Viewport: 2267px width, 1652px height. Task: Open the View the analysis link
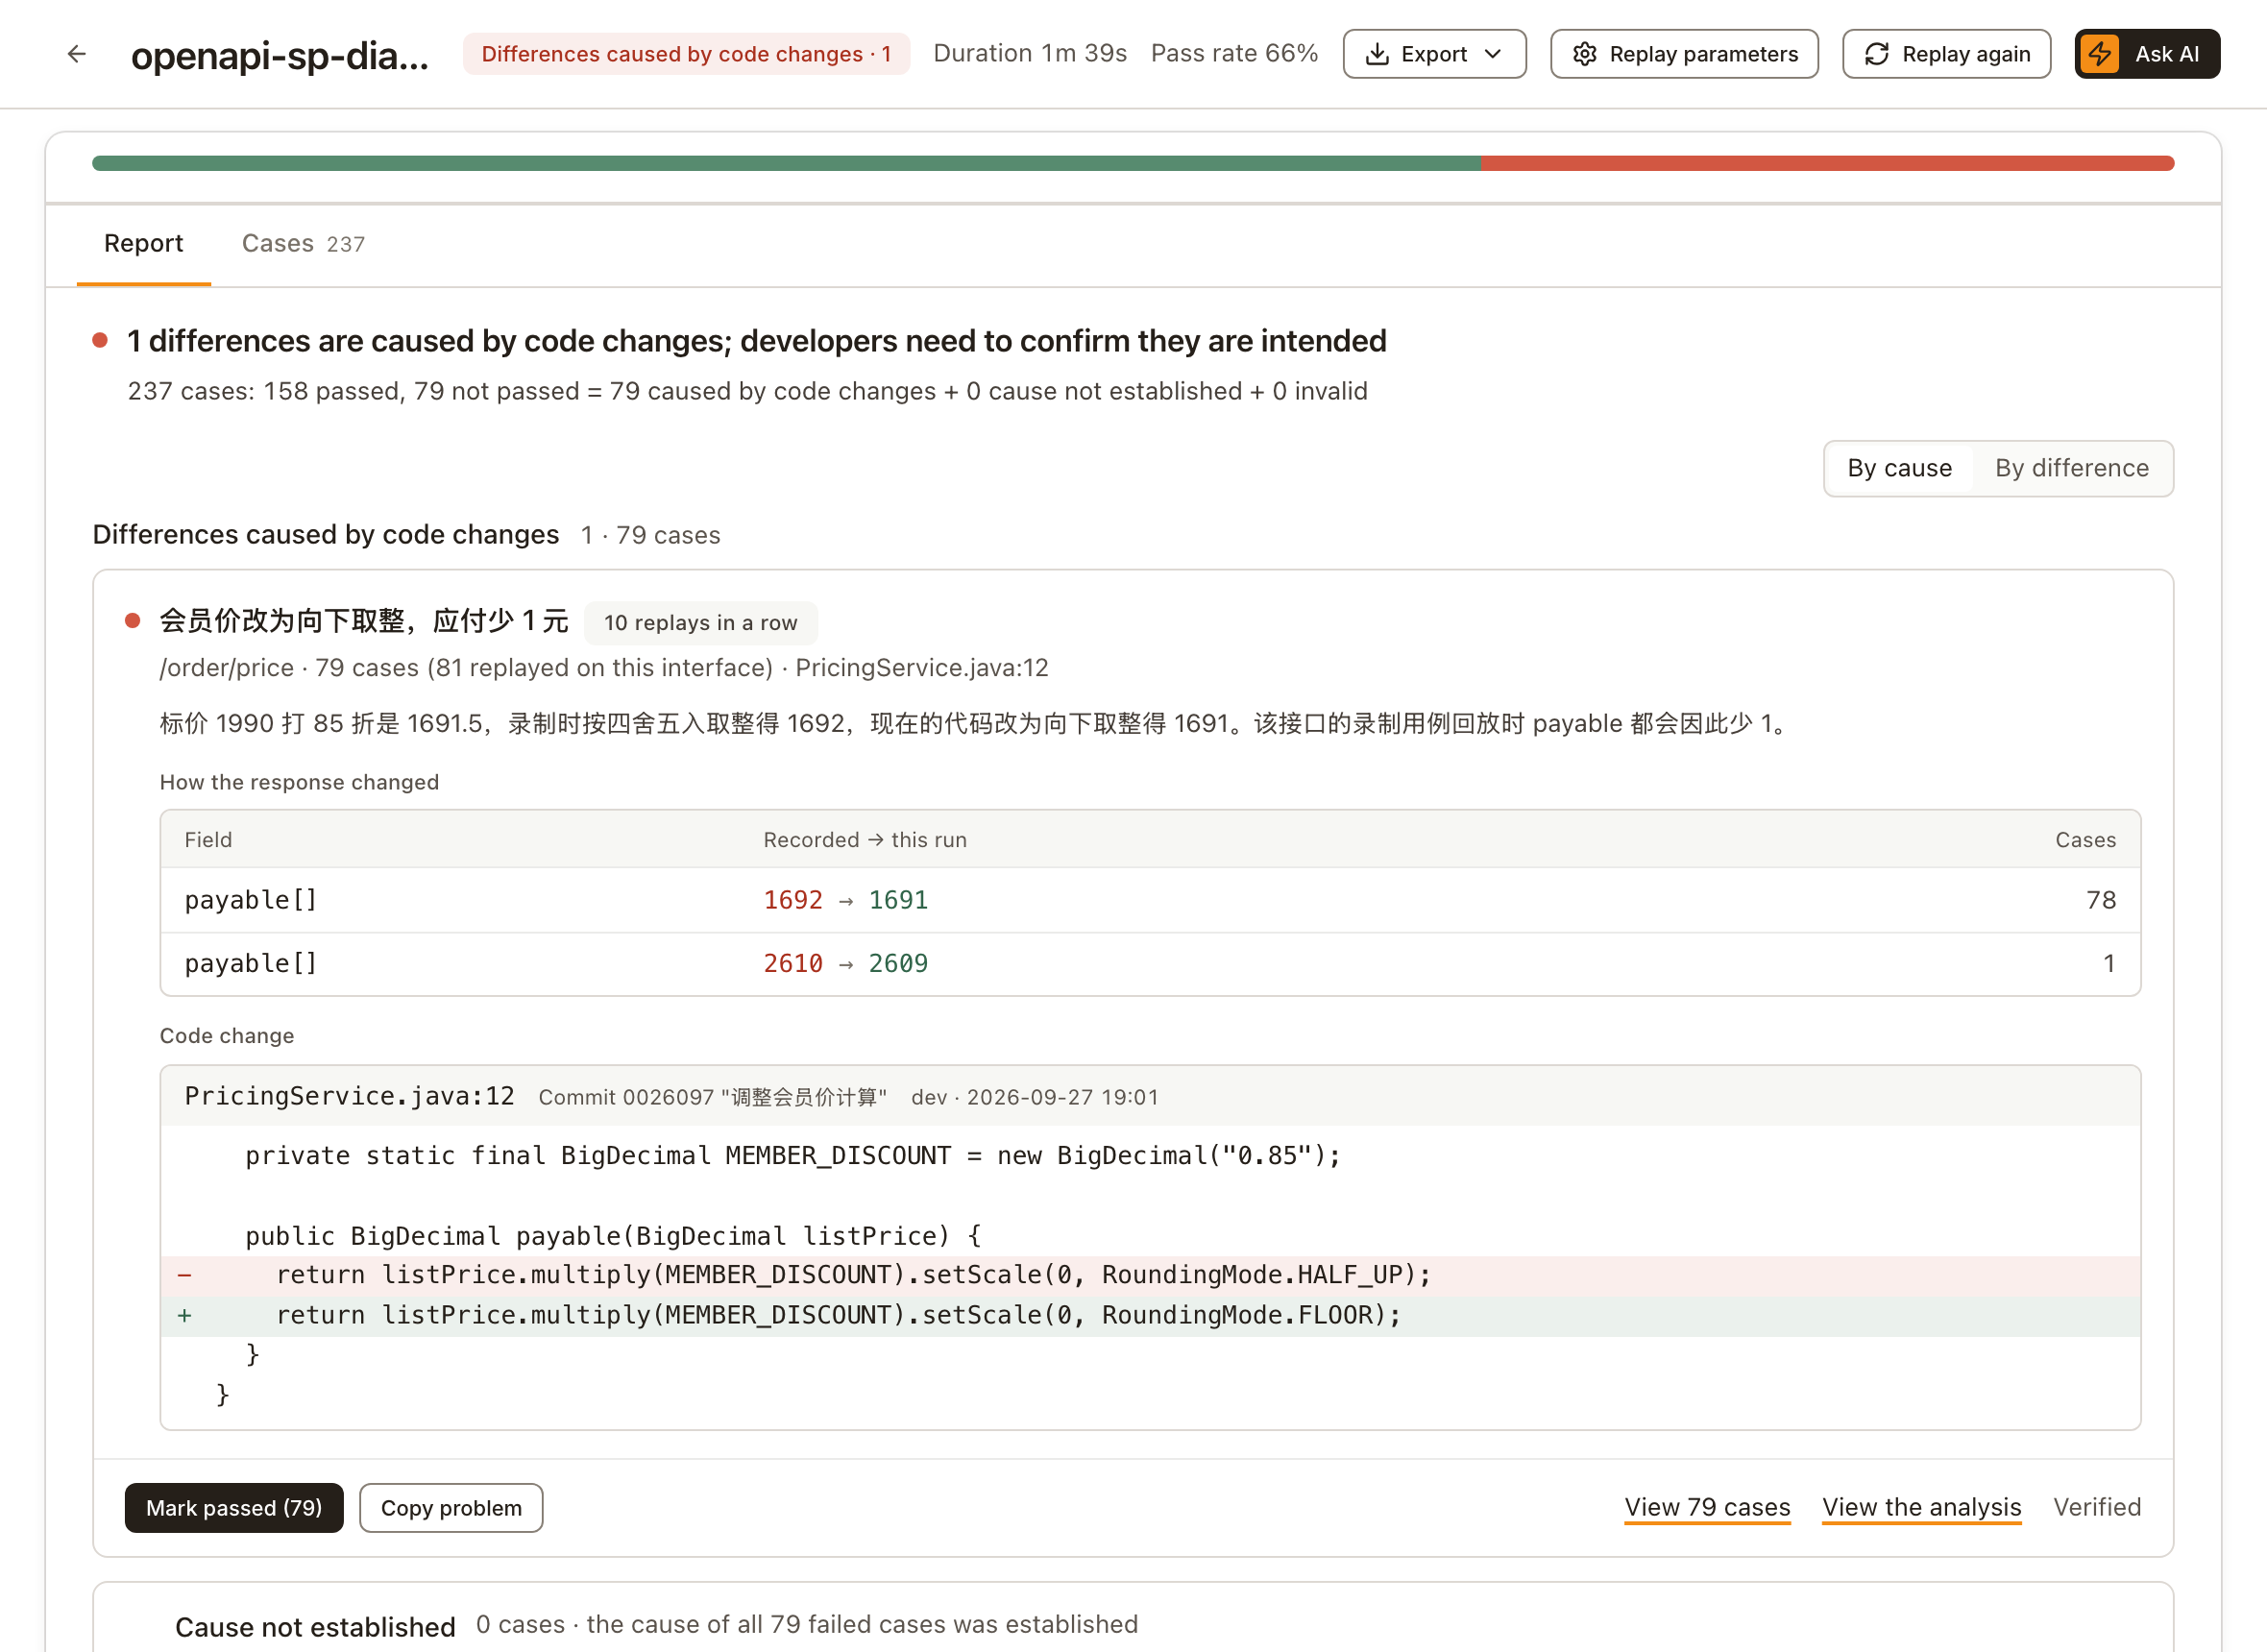pyautogui.click(x=1921, y=1508)
